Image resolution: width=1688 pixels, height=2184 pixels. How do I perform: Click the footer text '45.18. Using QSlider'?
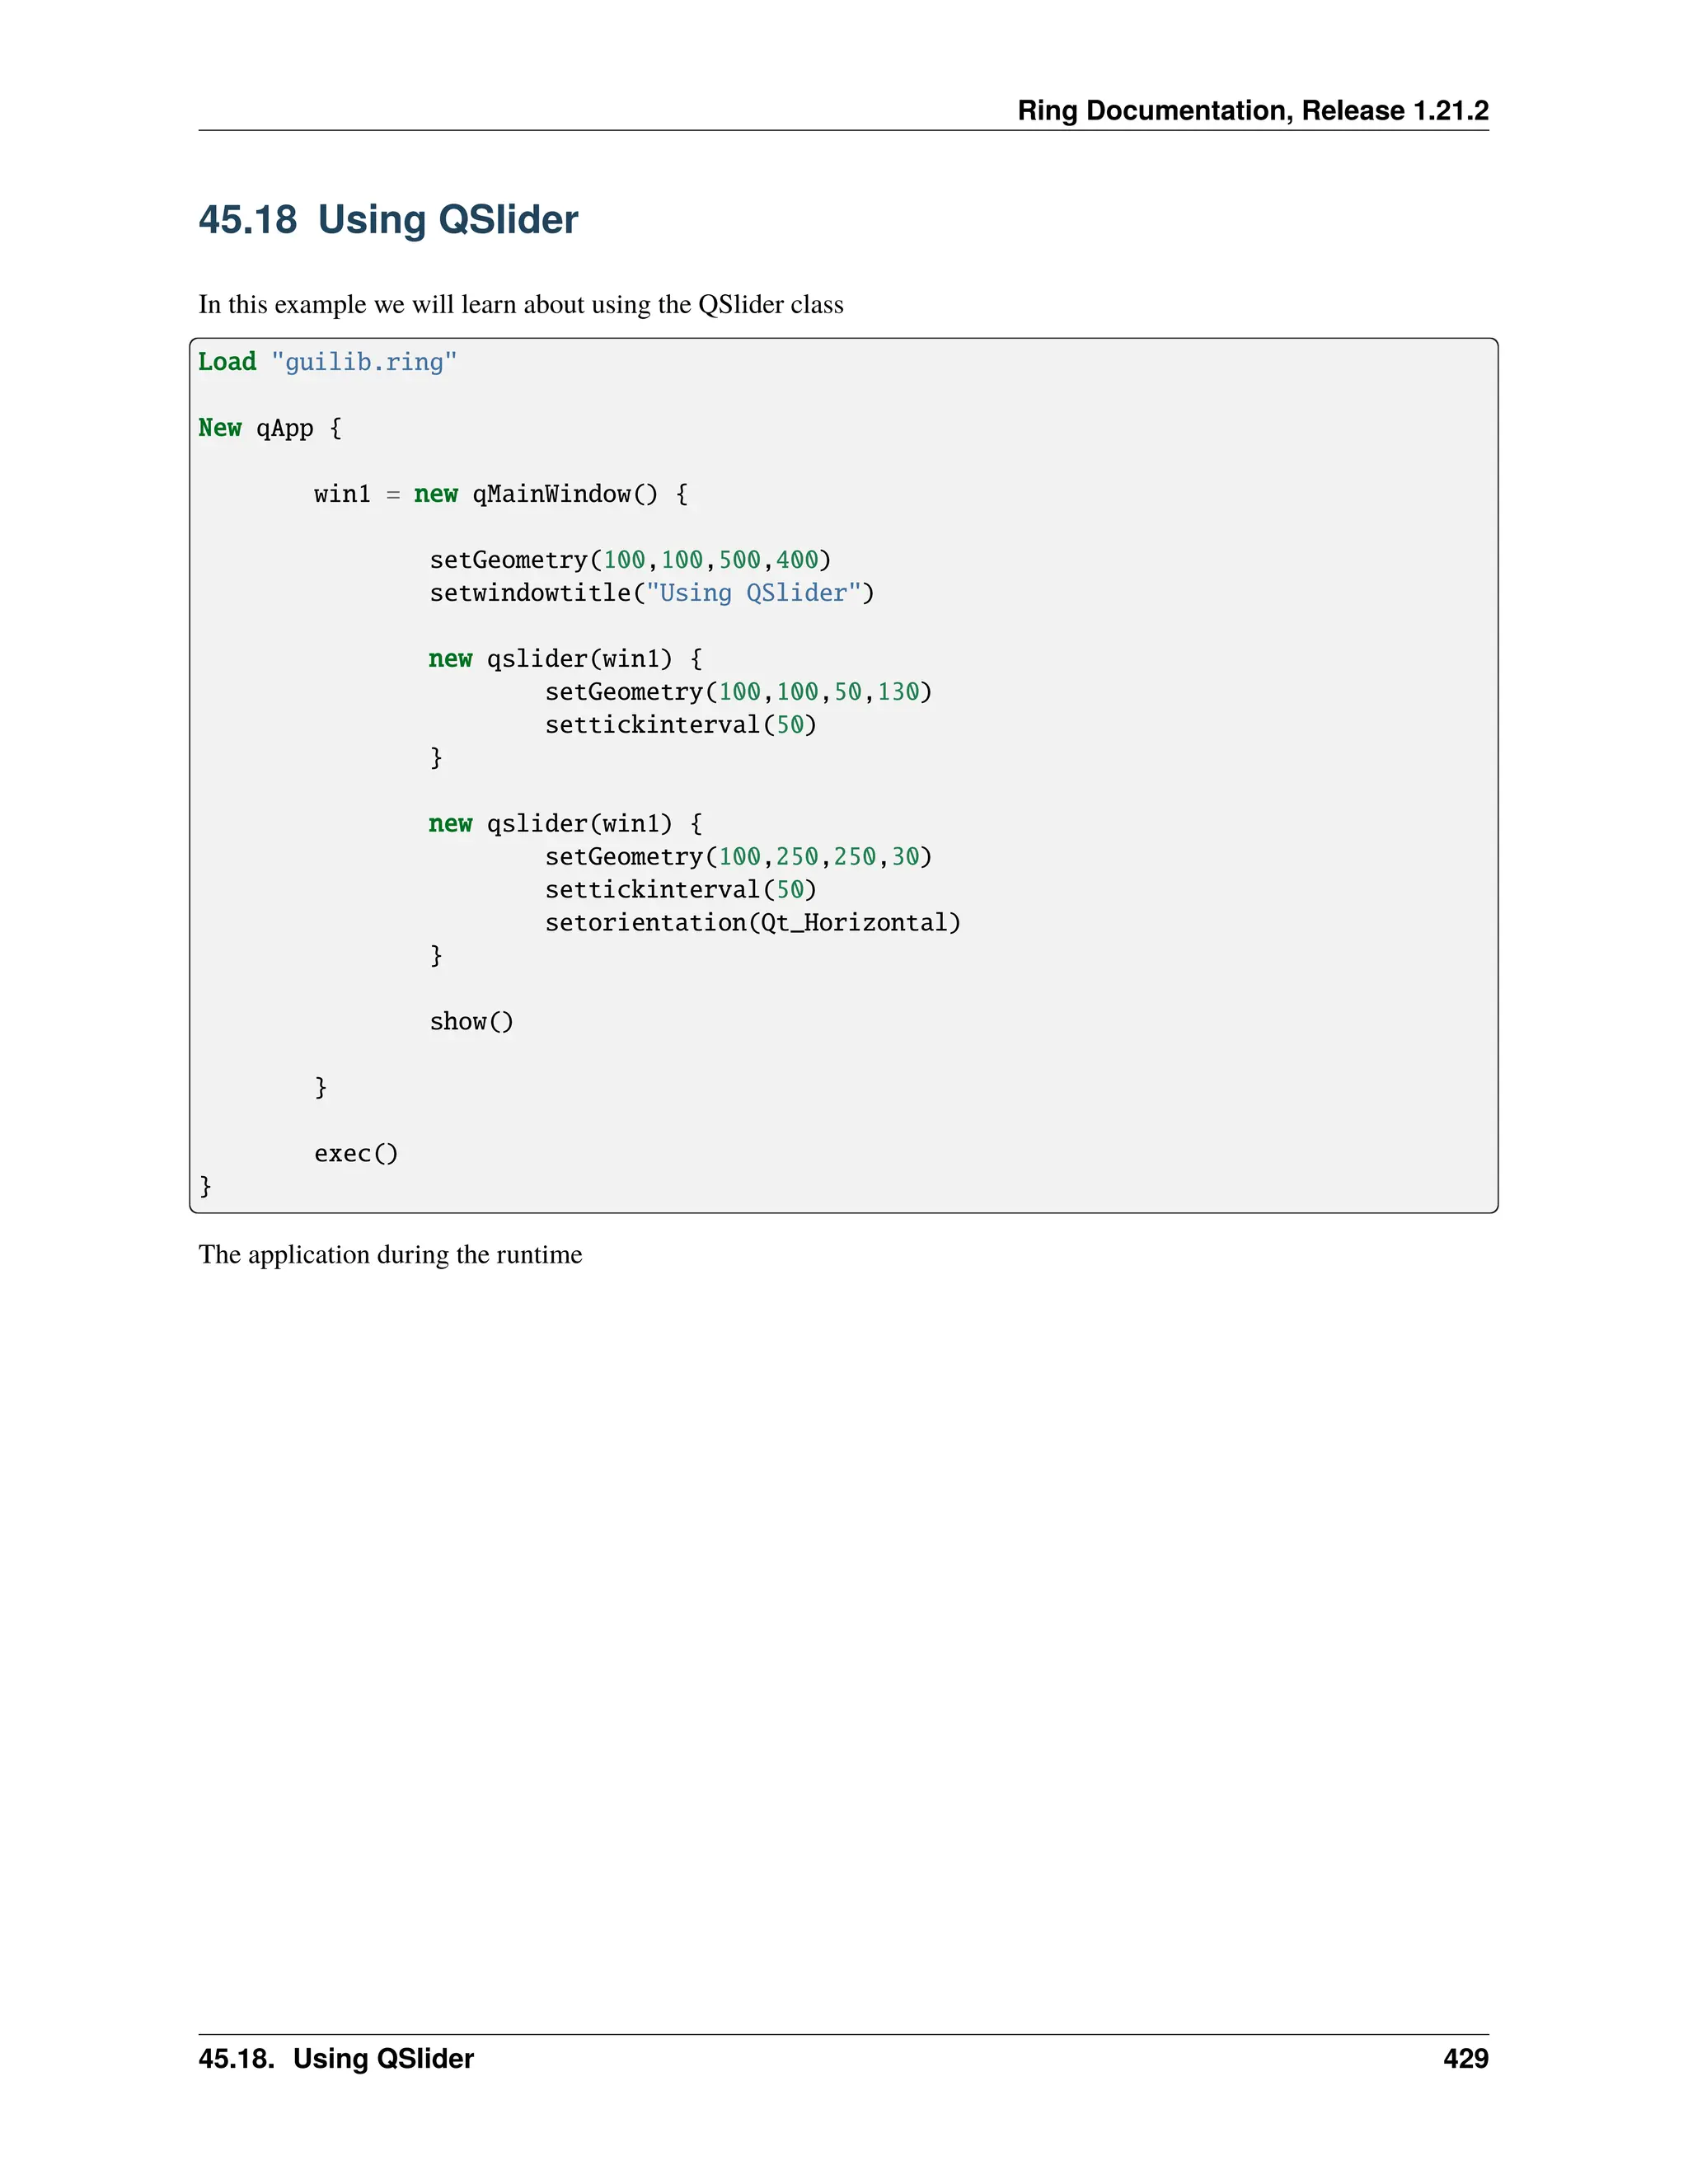coord(336,2058)
